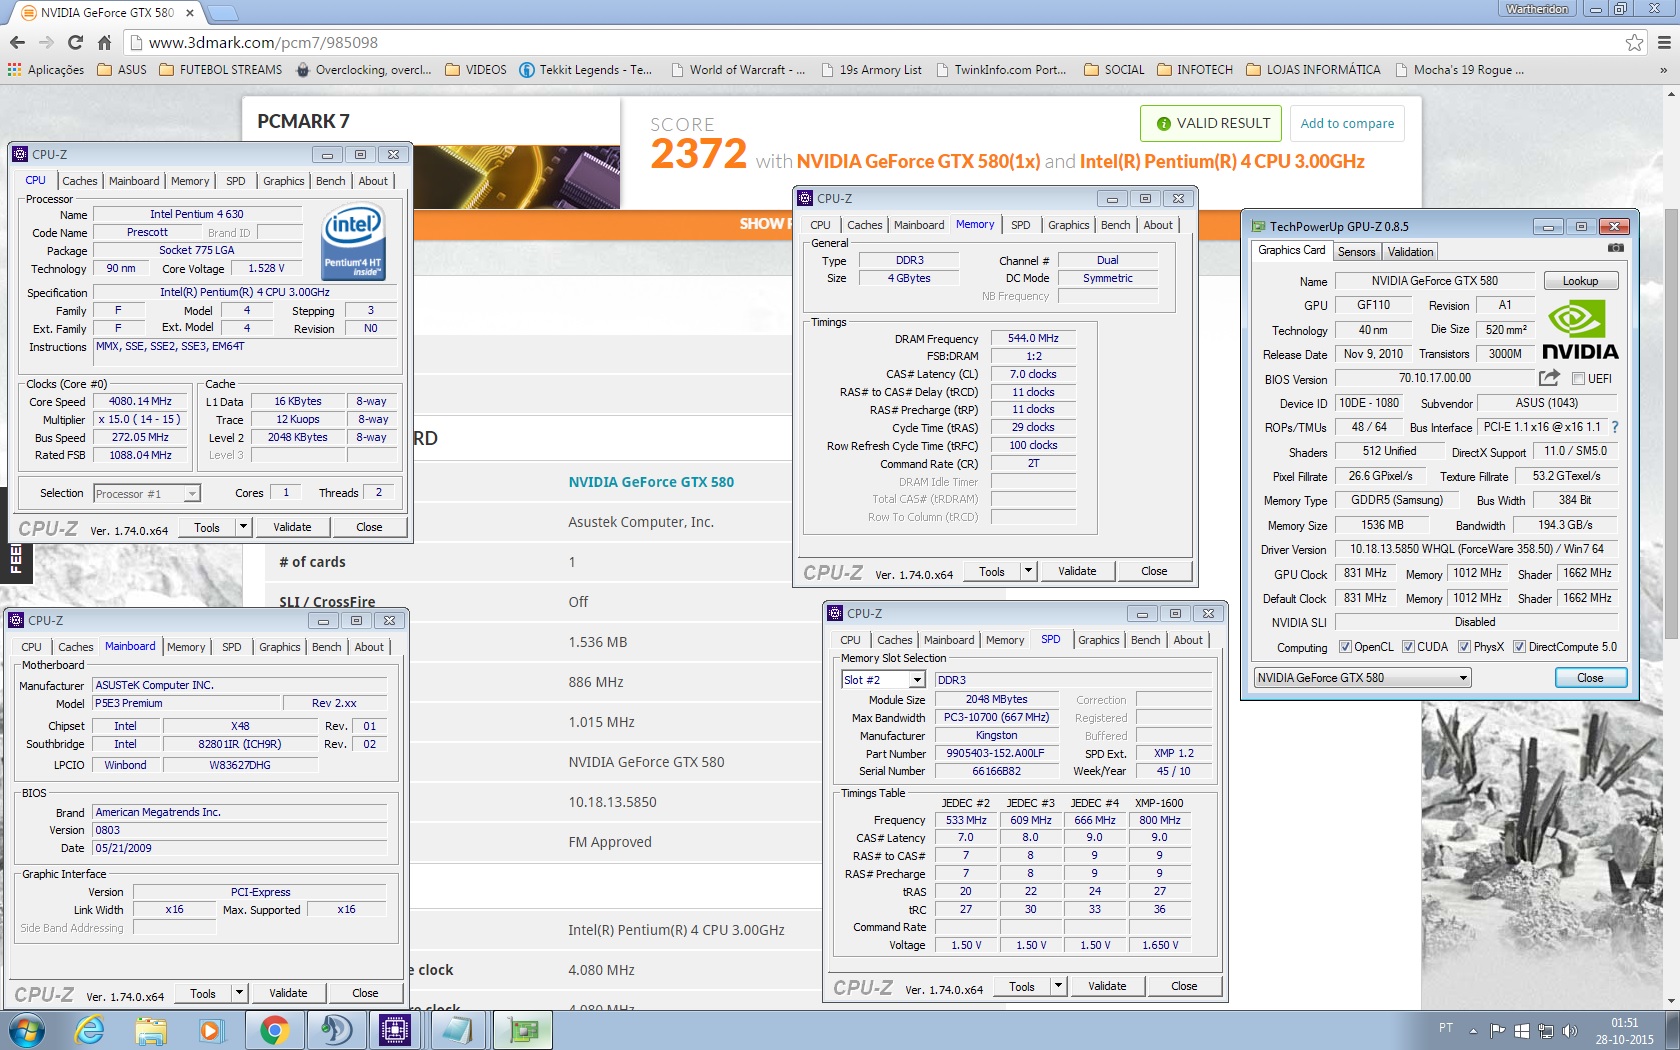The width and height of the screenshot is (1680, 1050).
Task: Open the Tekkit Legends bookmark
Action: point(586,70)
